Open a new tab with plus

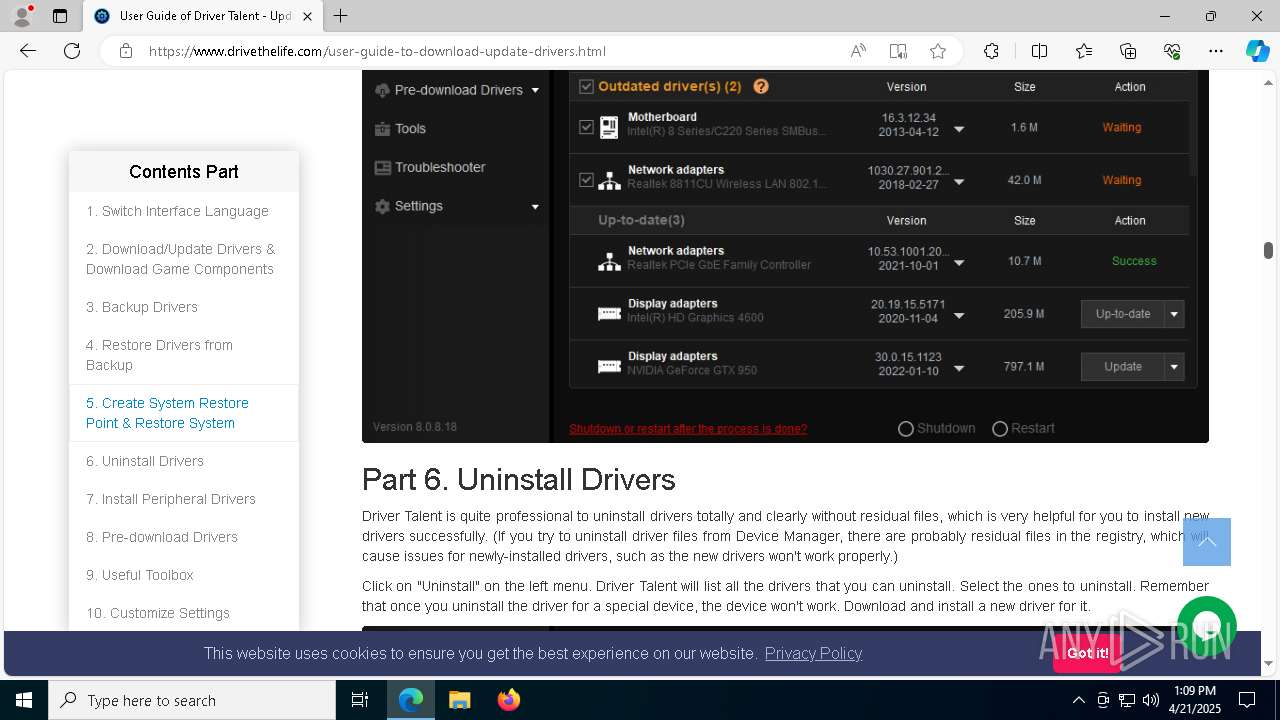click(341, 16)
